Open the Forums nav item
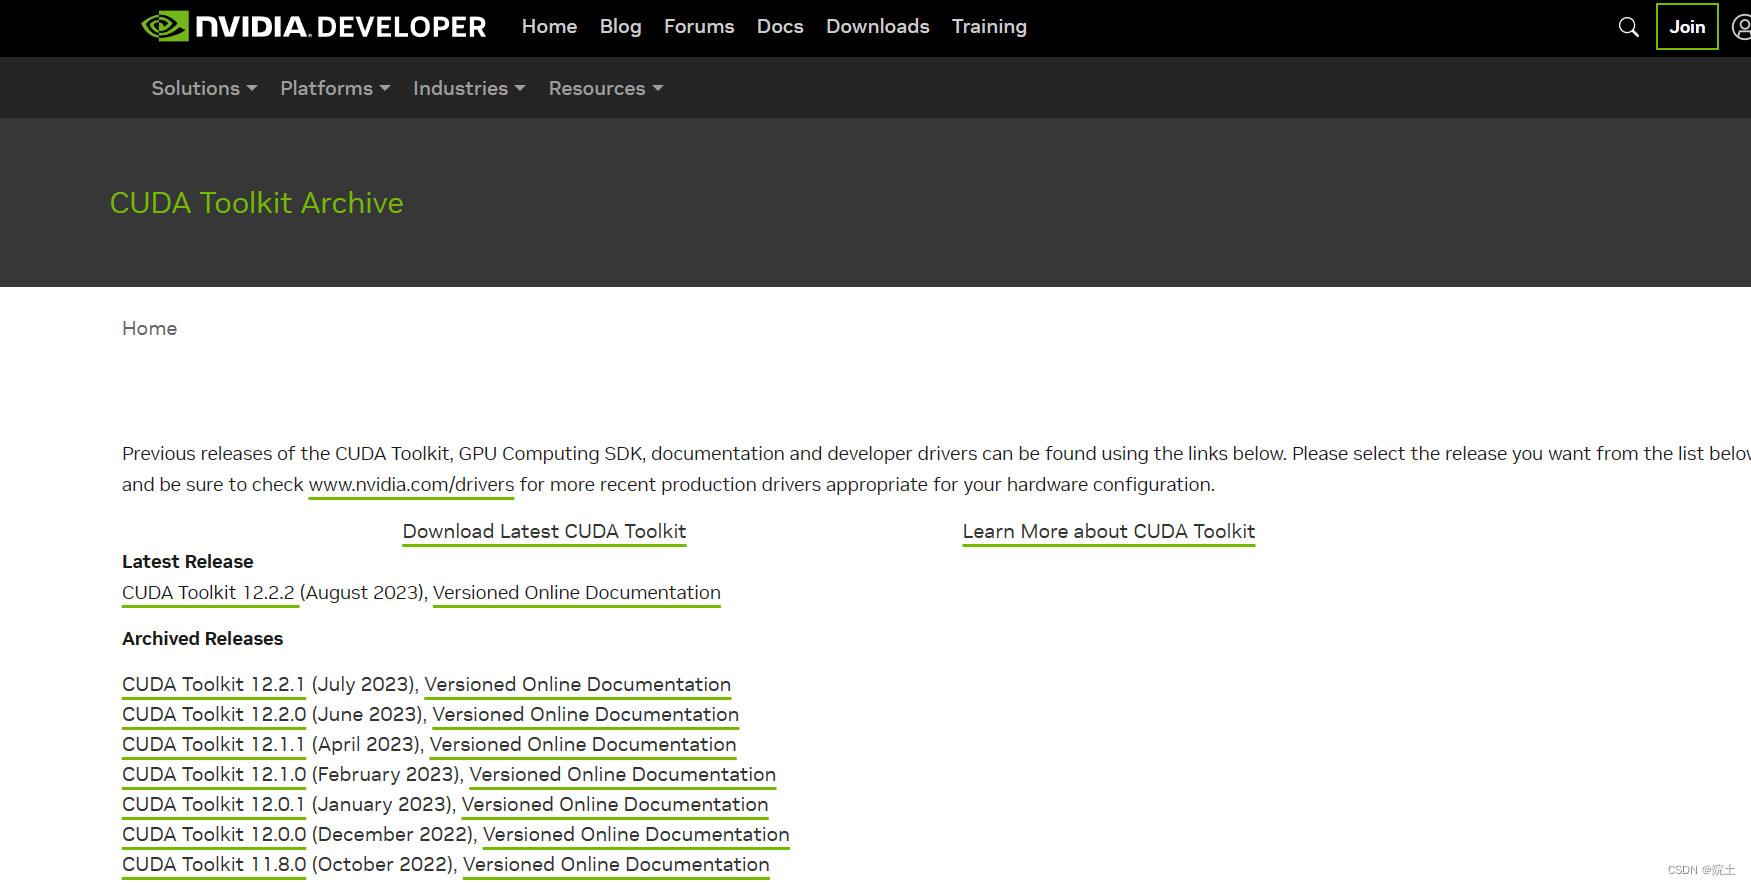1751x885 pixels. coord(699,27)
